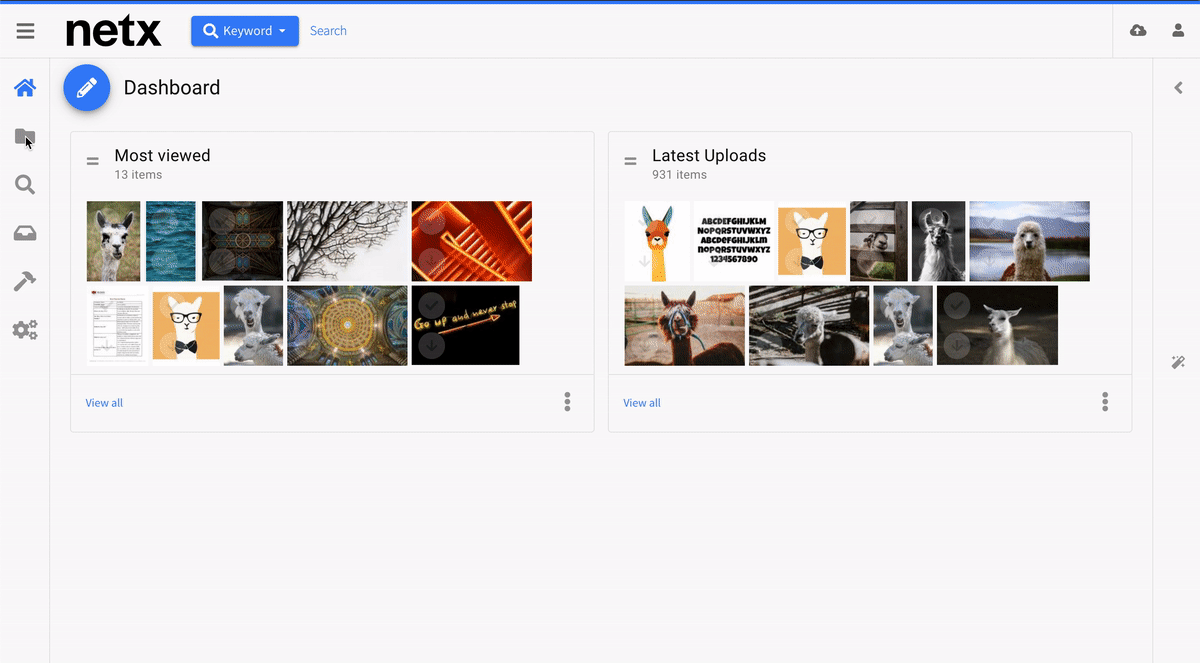Image resolution: width=1200 pixels, height=663 pixels.
Task: Grab the Latest Uploads widget drag handle
Action: tap(631, 161)
